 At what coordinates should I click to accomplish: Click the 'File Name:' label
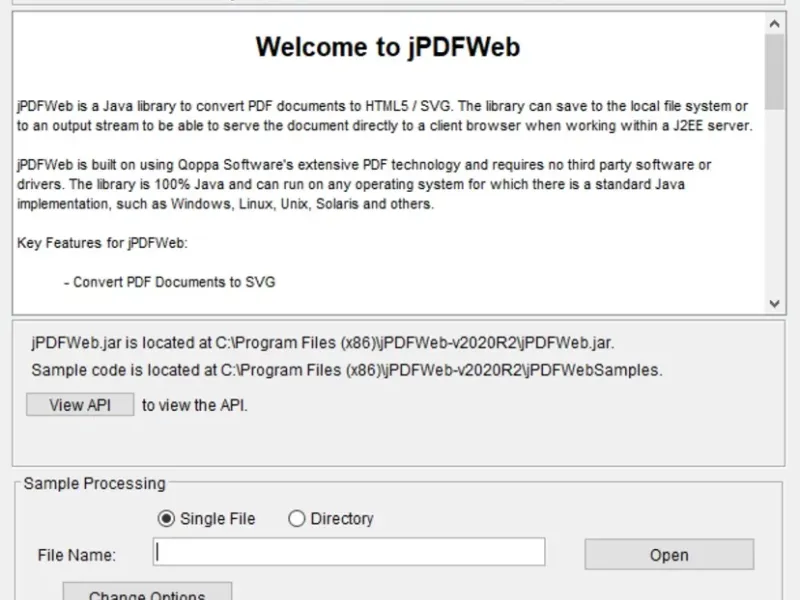(77, 555)
